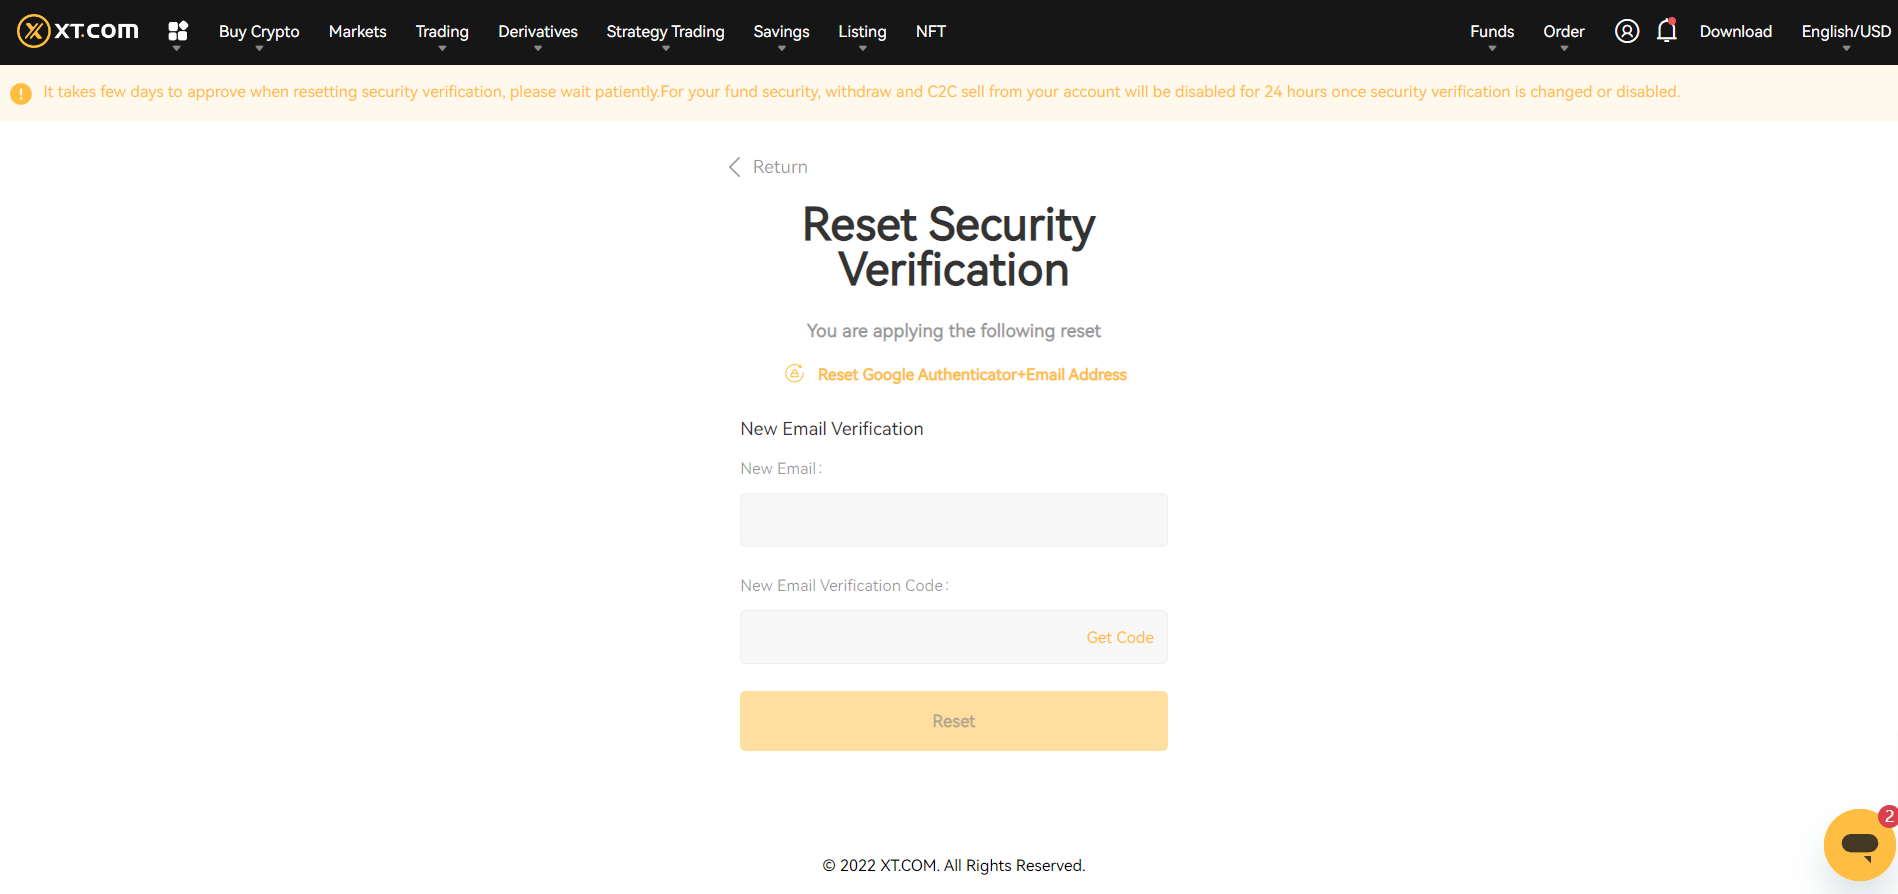Image resolution: width=1898 pixels, height=894 pixels.
Task: Click the Download link in header
Action: [1735, 32]
